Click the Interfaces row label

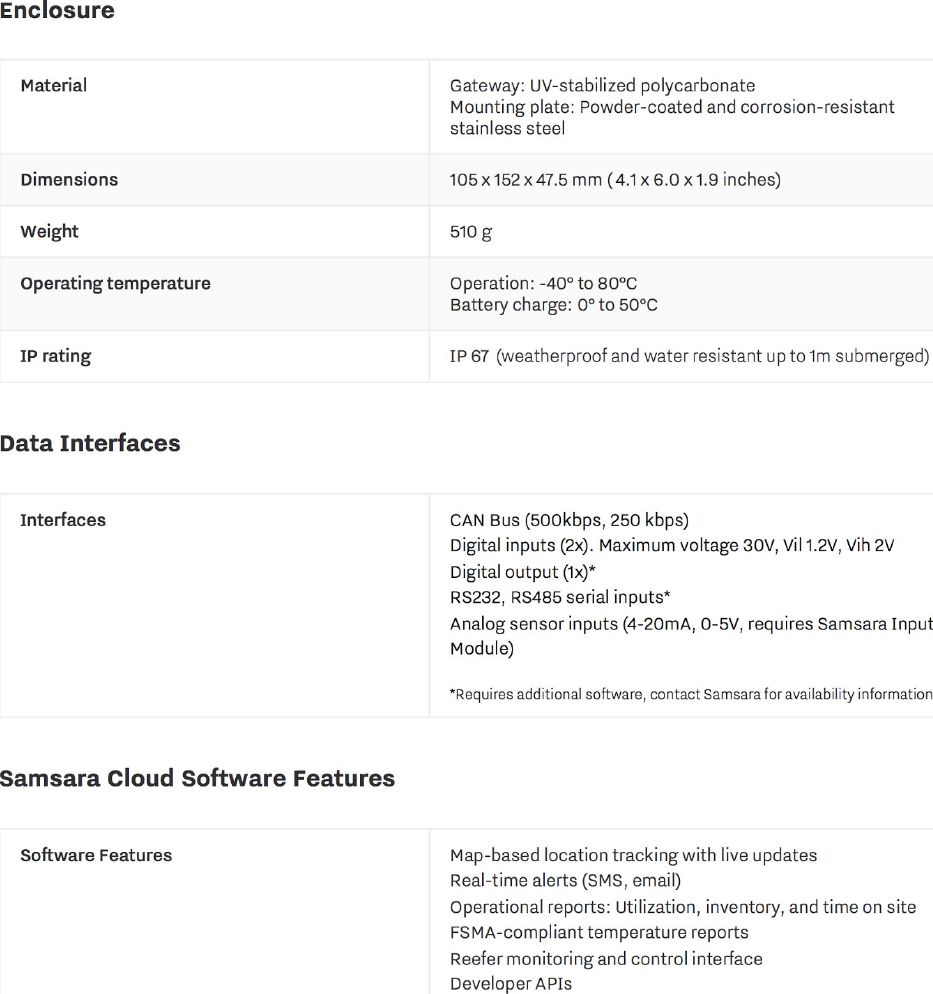tap(63, 520)
